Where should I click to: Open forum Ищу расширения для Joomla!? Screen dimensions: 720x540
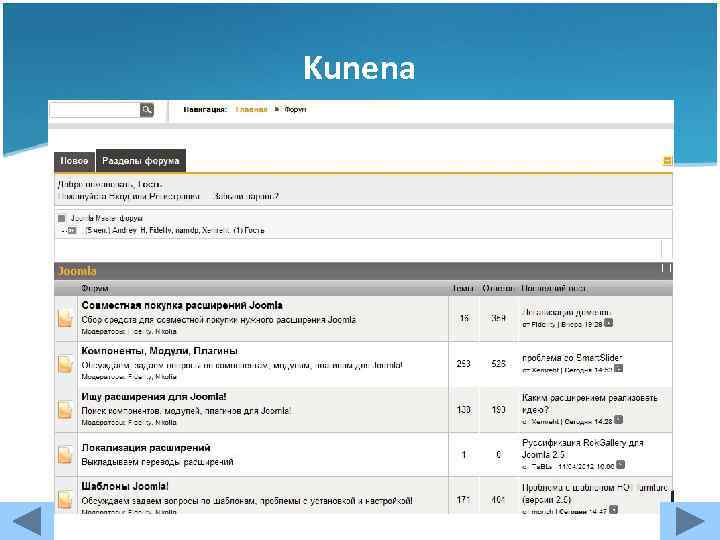pos(154,396)
